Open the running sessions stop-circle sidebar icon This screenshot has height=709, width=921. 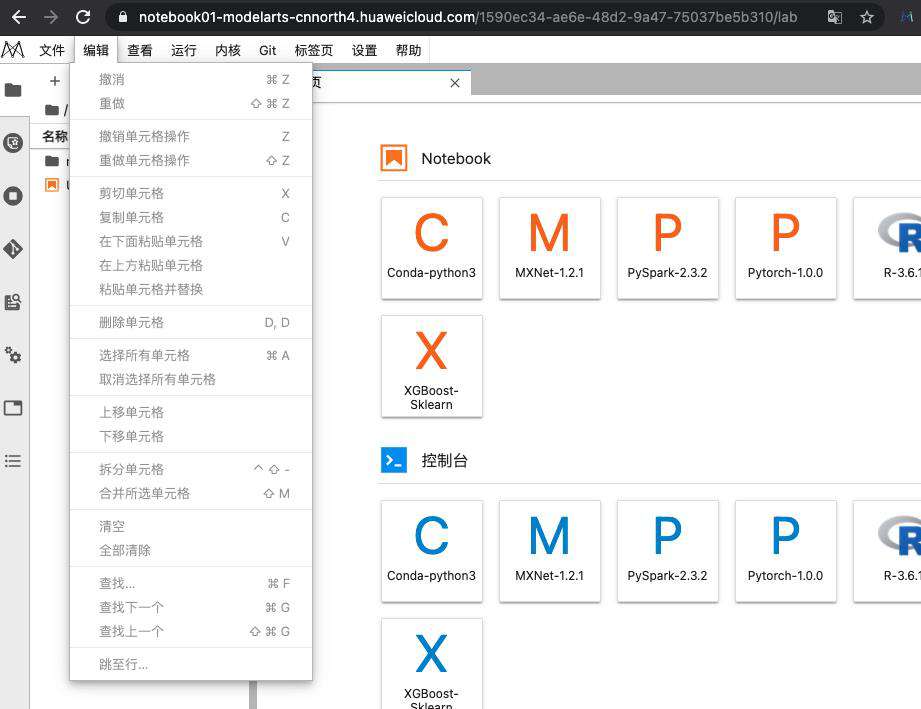point(13,196)
